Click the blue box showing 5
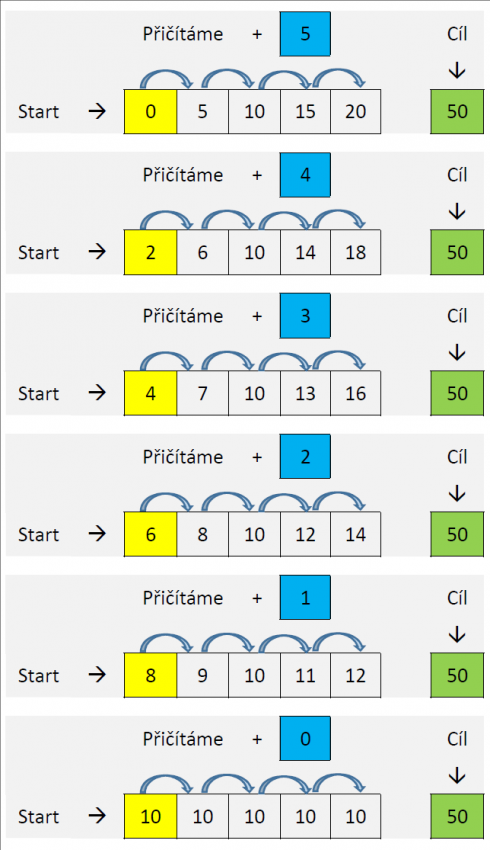 click(305, 34)
